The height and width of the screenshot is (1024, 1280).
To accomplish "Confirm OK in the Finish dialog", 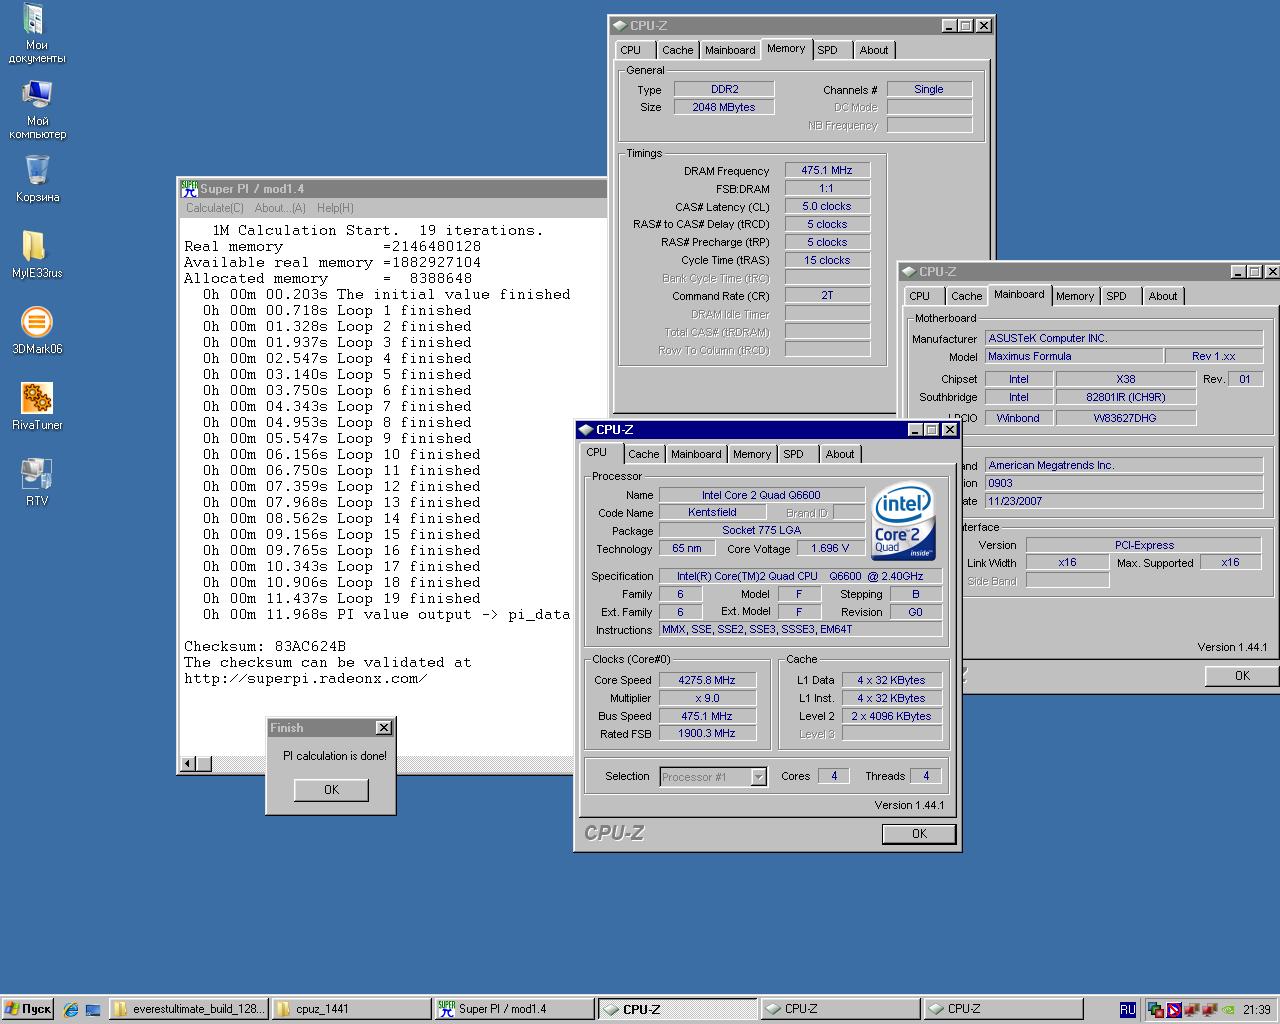I will tap(331, 790).
